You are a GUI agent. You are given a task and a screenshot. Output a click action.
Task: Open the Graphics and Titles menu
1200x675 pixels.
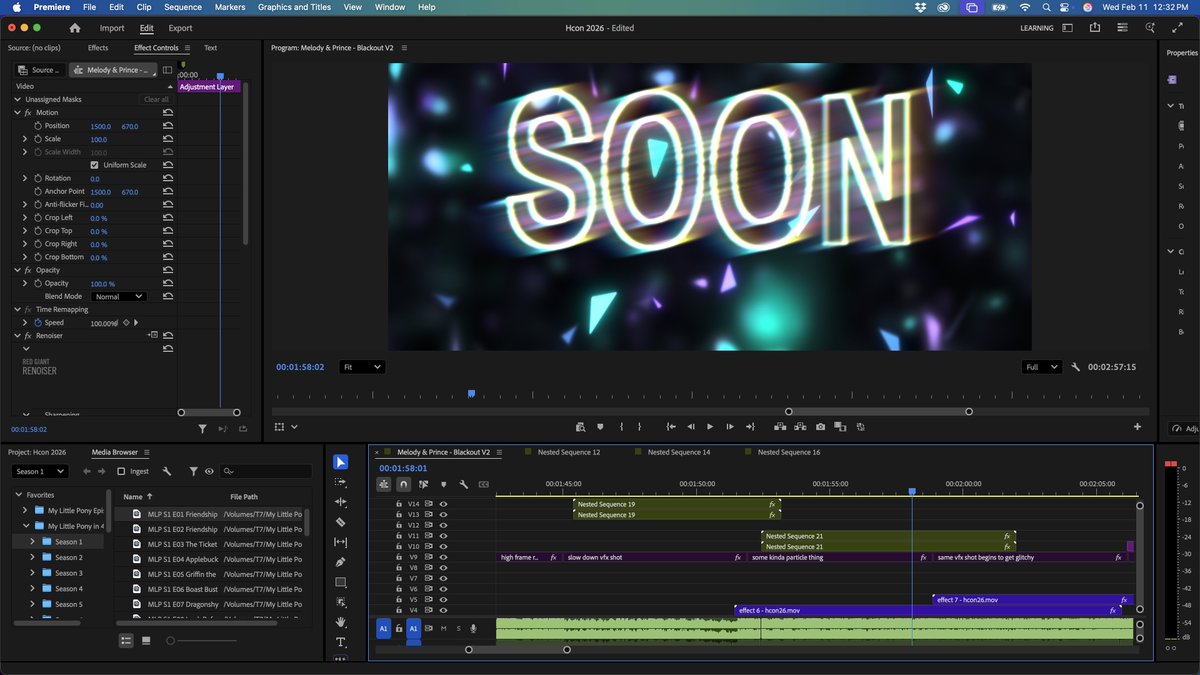(x=294, y=7)
